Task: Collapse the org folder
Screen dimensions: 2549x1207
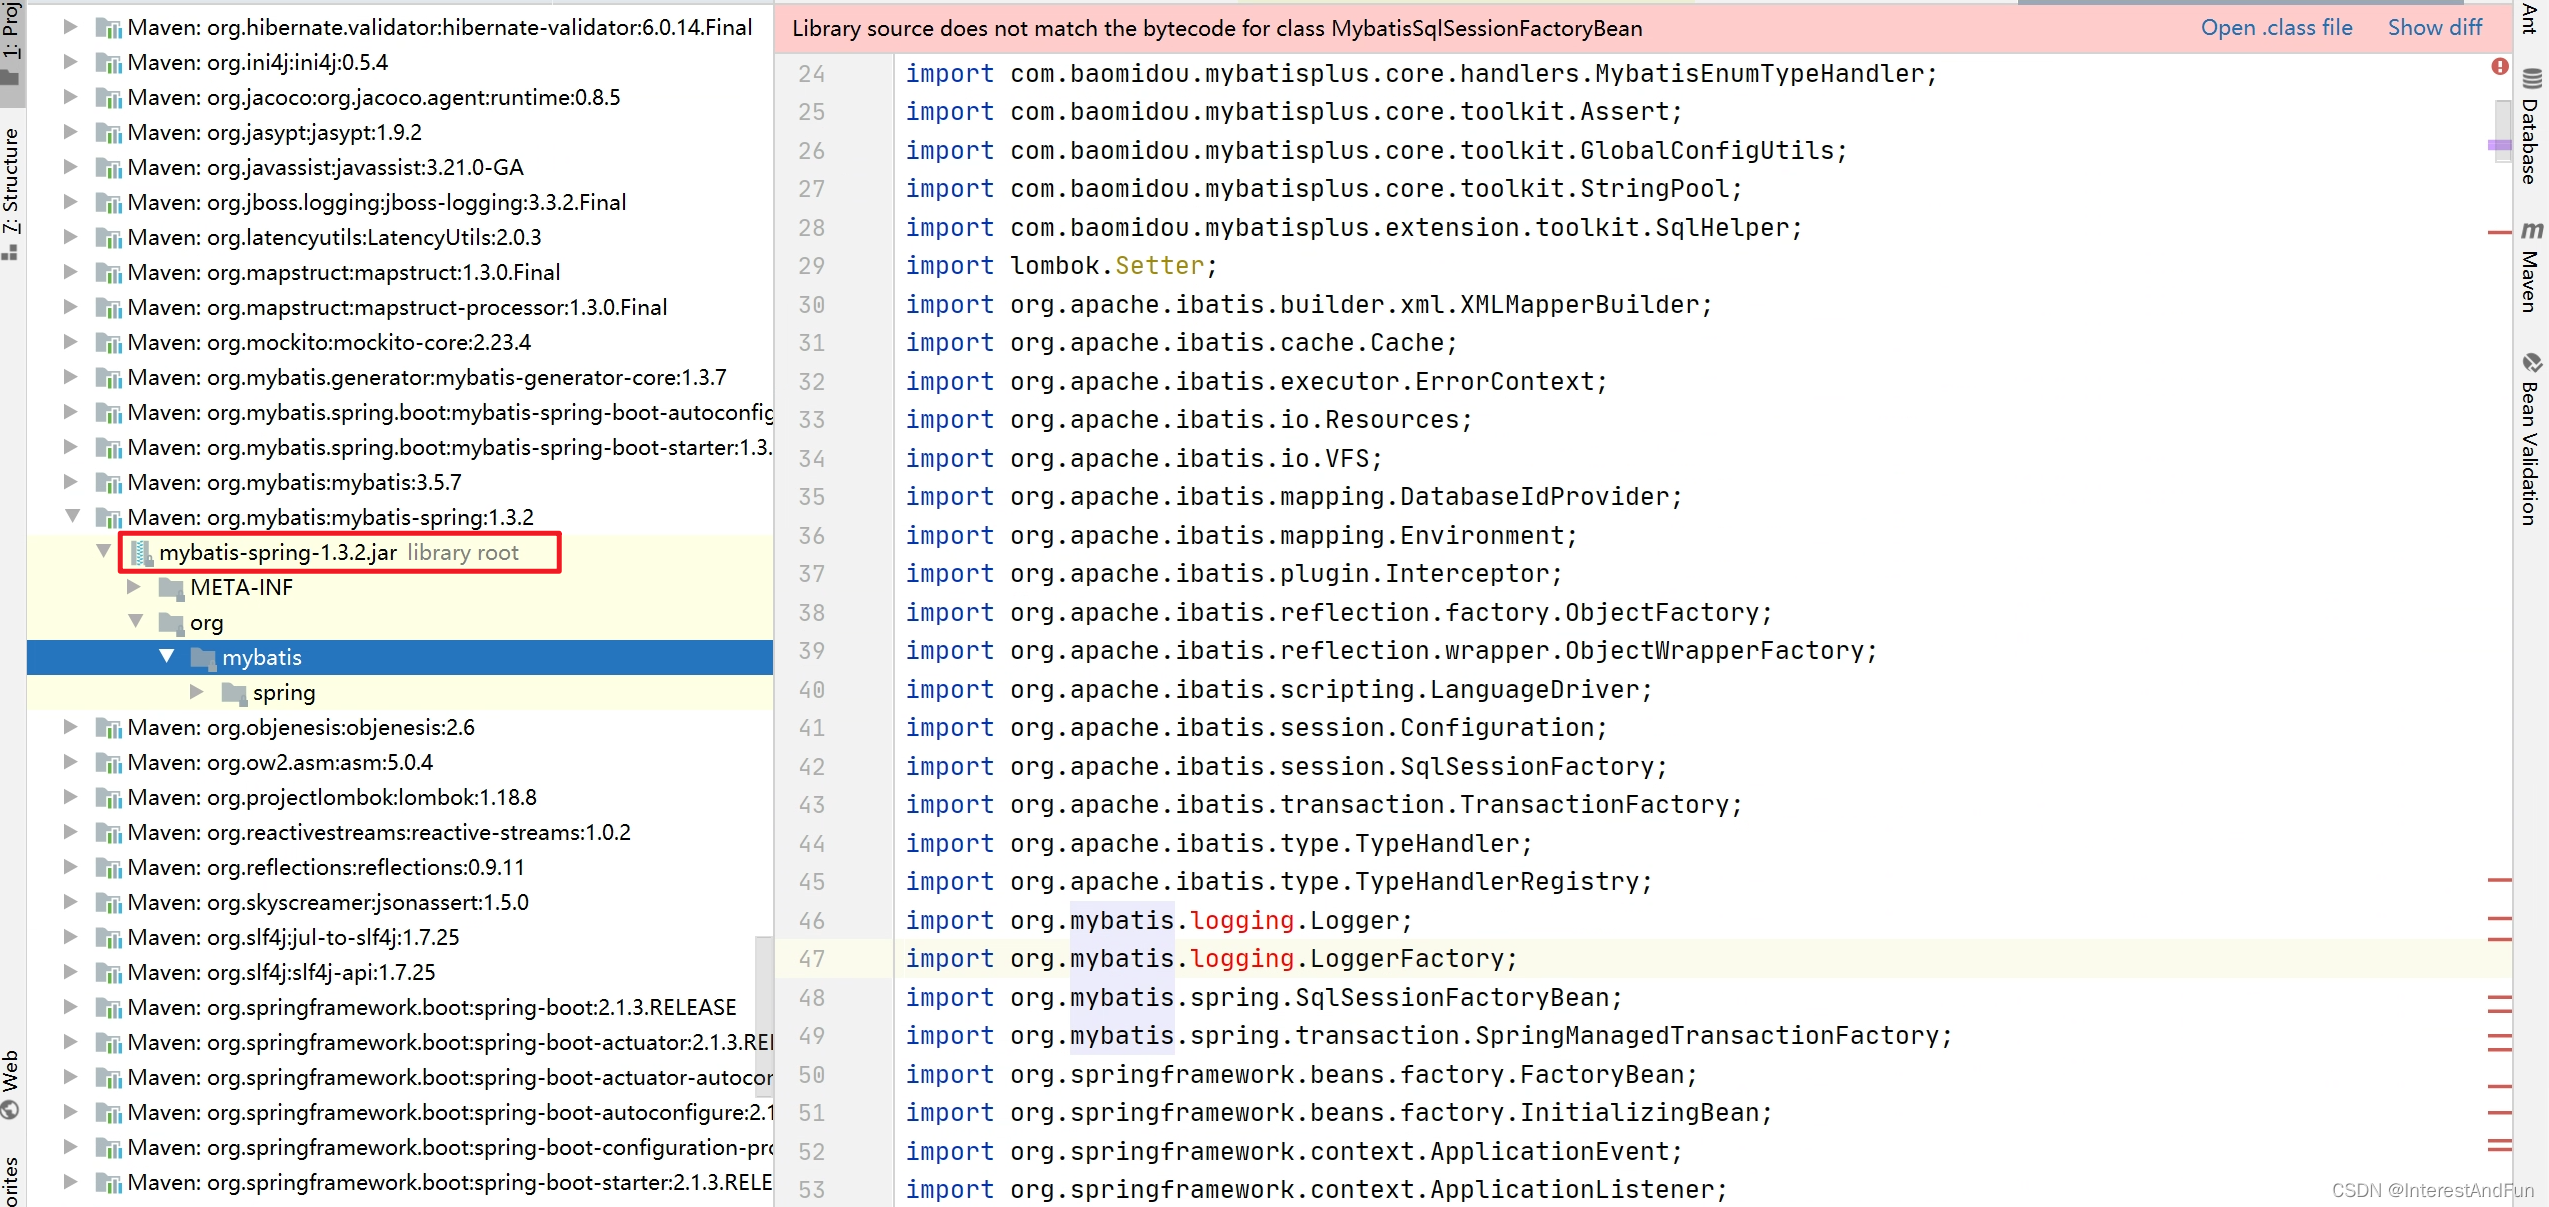Action: coord(136,621)
